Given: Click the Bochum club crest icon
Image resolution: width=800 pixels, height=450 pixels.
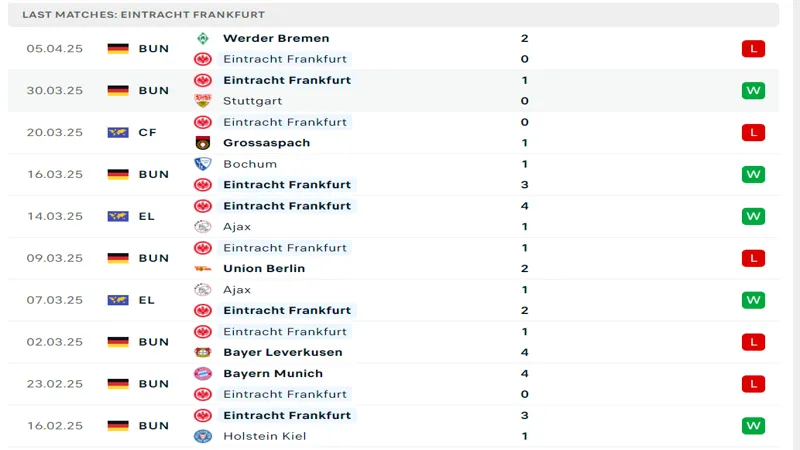Looking at the screenshot, I should [x=203, y=164].
